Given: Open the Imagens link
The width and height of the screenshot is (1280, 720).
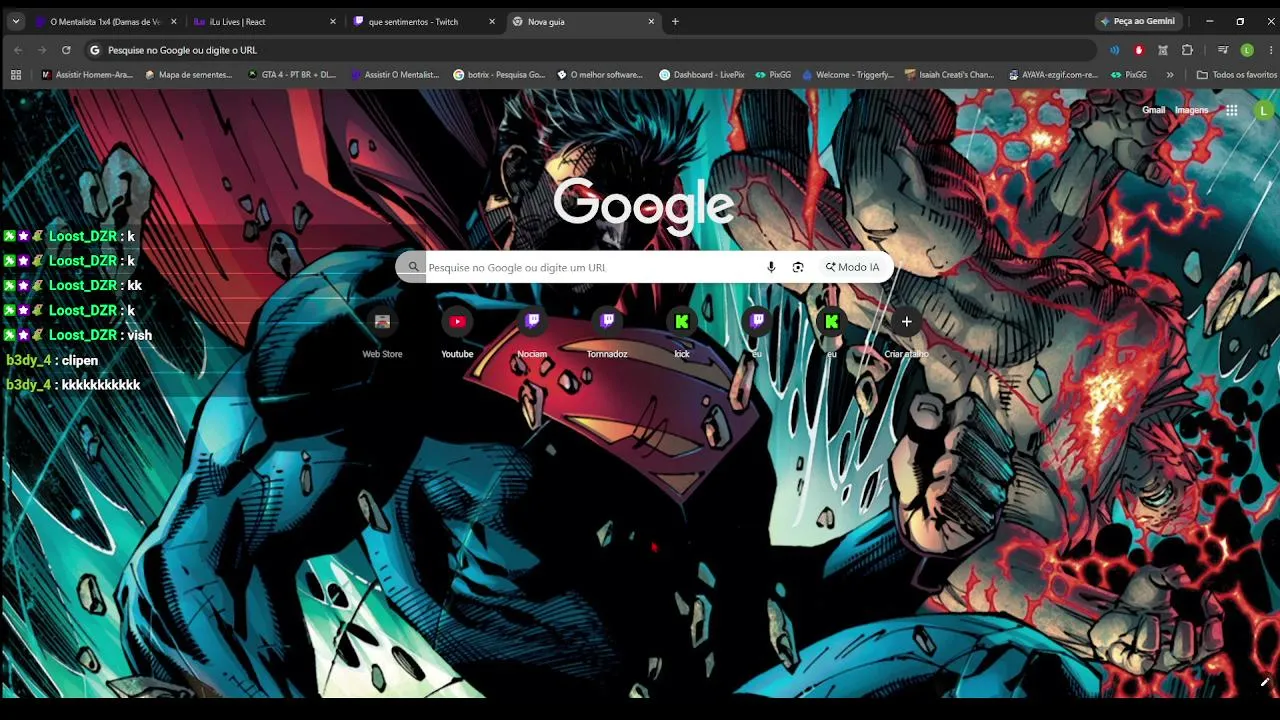Looking at the screenshot, I should (x=1191, y=110).
